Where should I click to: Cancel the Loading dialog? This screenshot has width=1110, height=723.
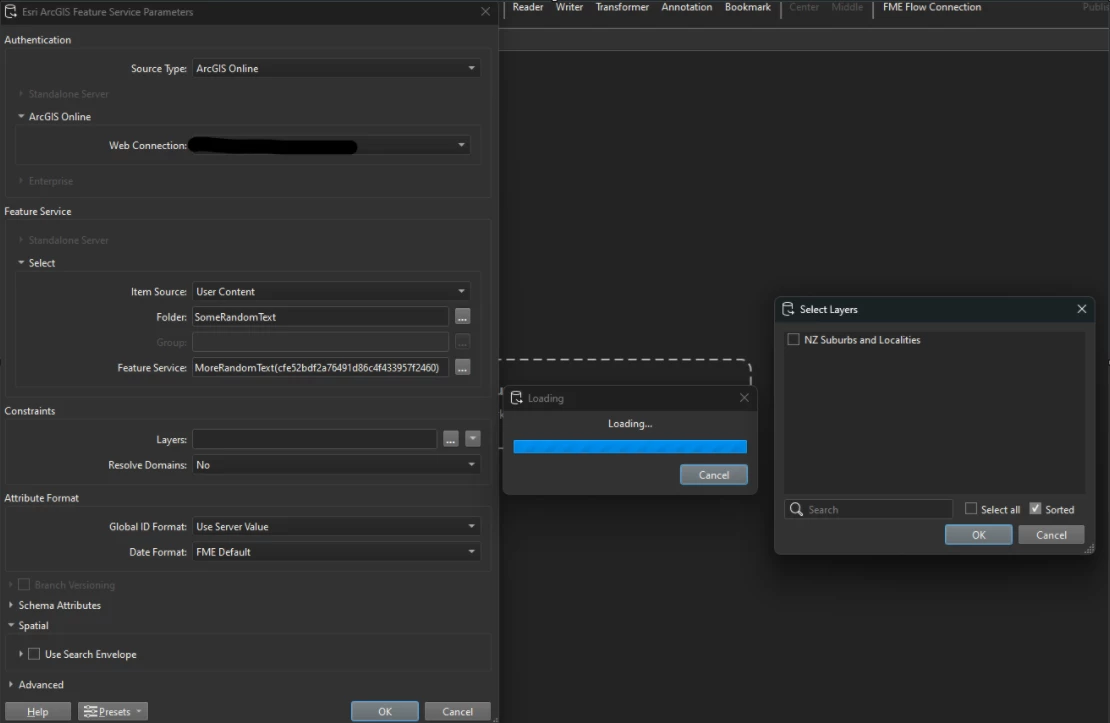click(x=714, y=474)
